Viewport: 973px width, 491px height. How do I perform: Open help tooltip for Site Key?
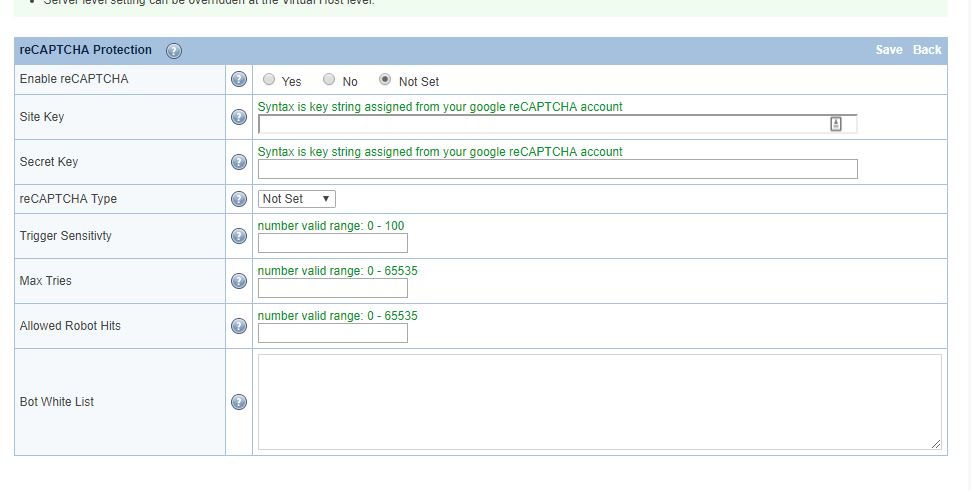tap(239, 117)
